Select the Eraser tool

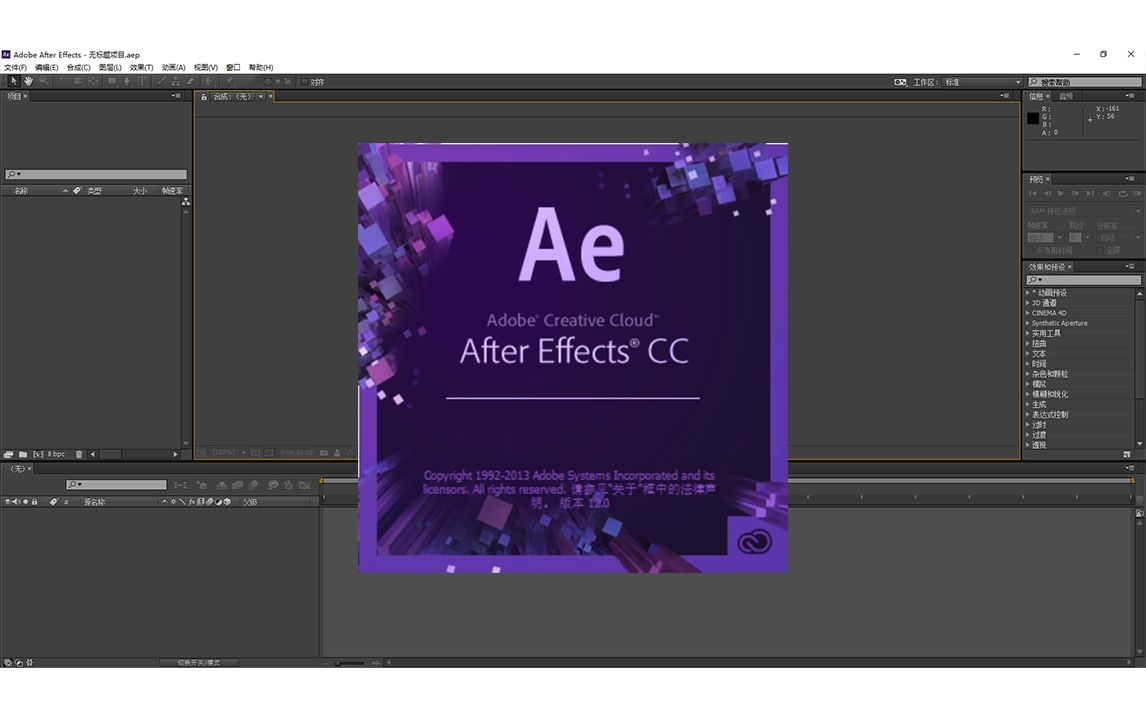click(190, 81)
